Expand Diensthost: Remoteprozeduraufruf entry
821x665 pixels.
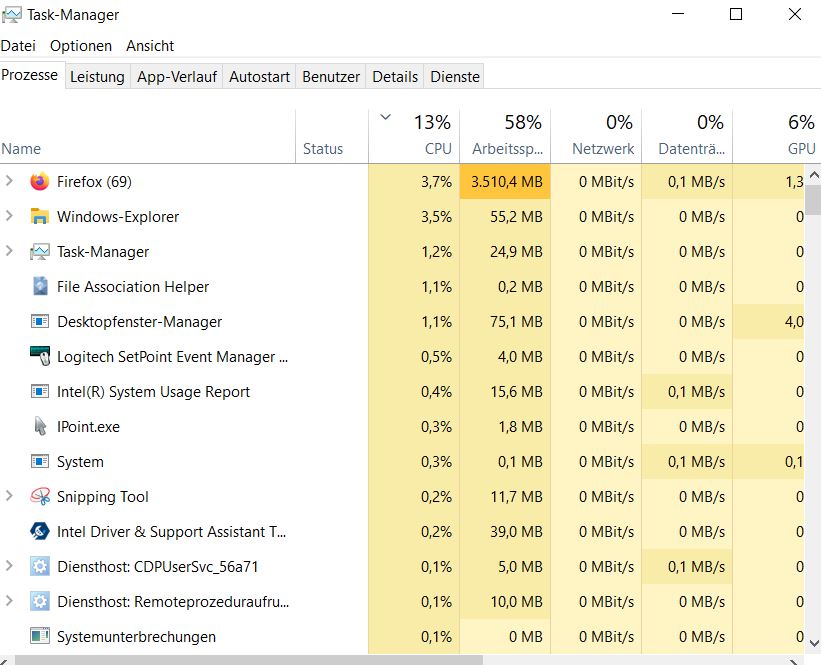(10, 602)
